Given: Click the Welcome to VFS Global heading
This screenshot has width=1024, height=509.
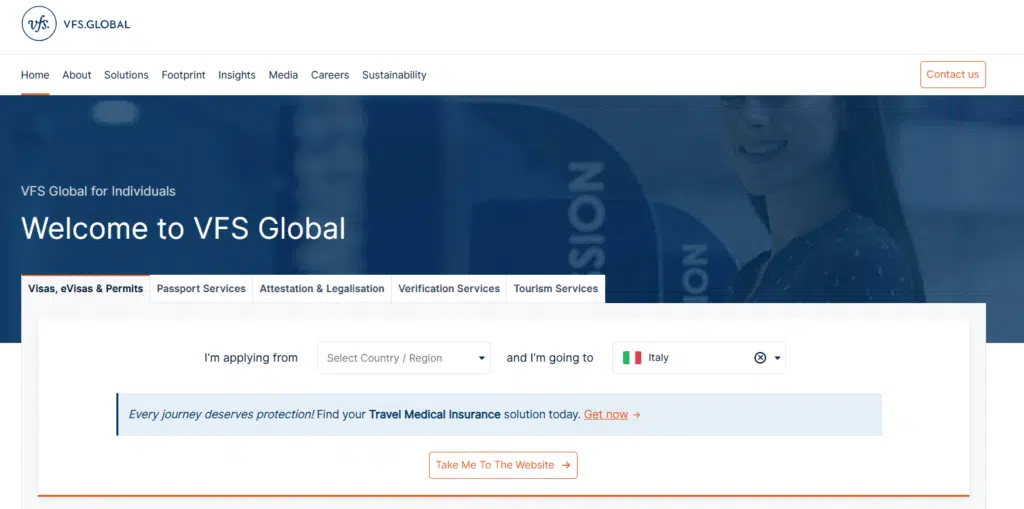Looking at the screenshot, I should click(184, 229).
